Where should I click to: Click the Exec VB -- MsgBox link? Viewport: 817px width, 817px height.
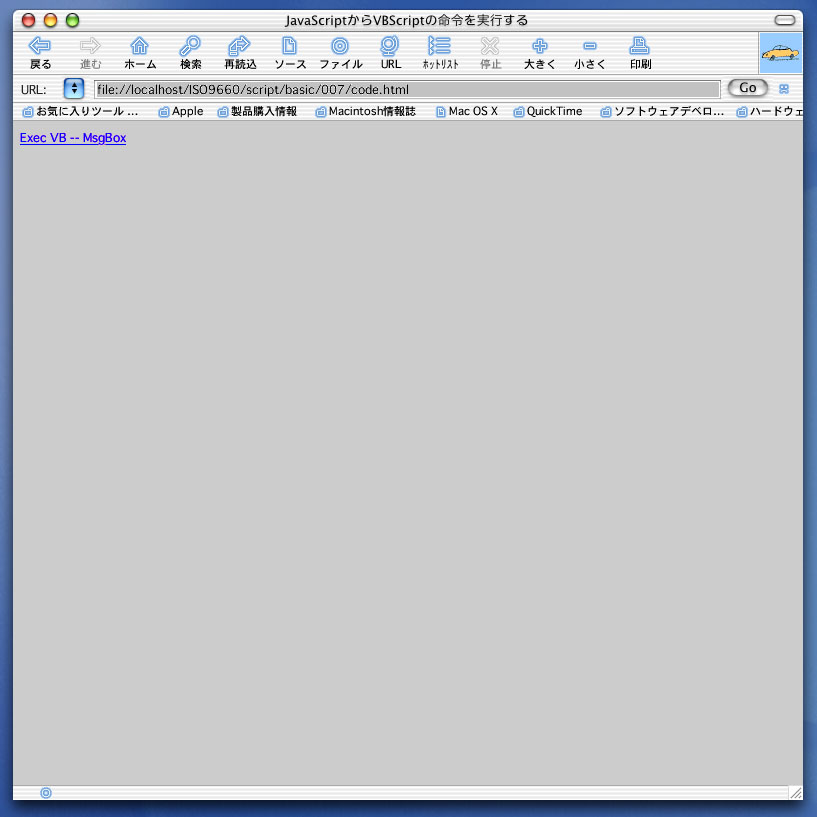(73, 138)
